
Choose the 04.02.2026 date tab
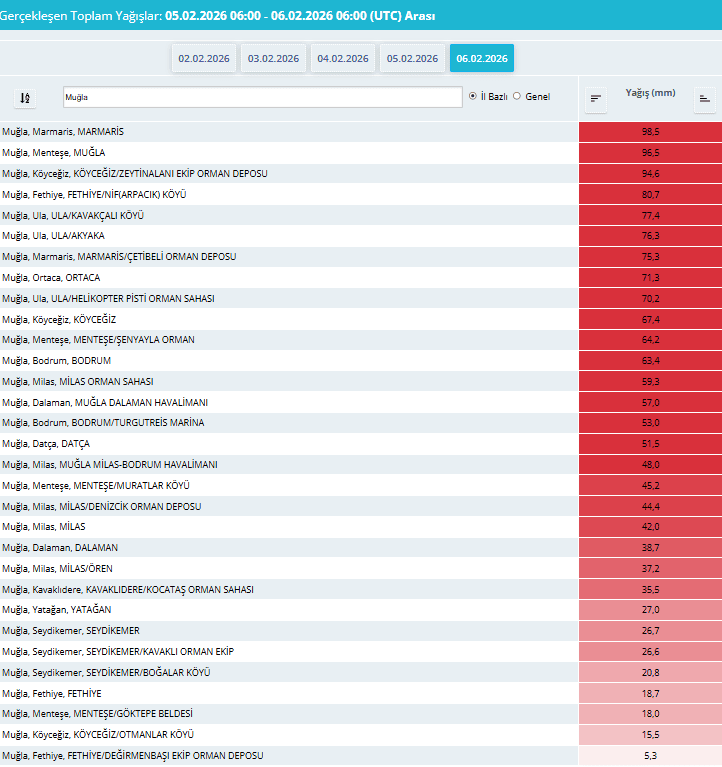343,59
